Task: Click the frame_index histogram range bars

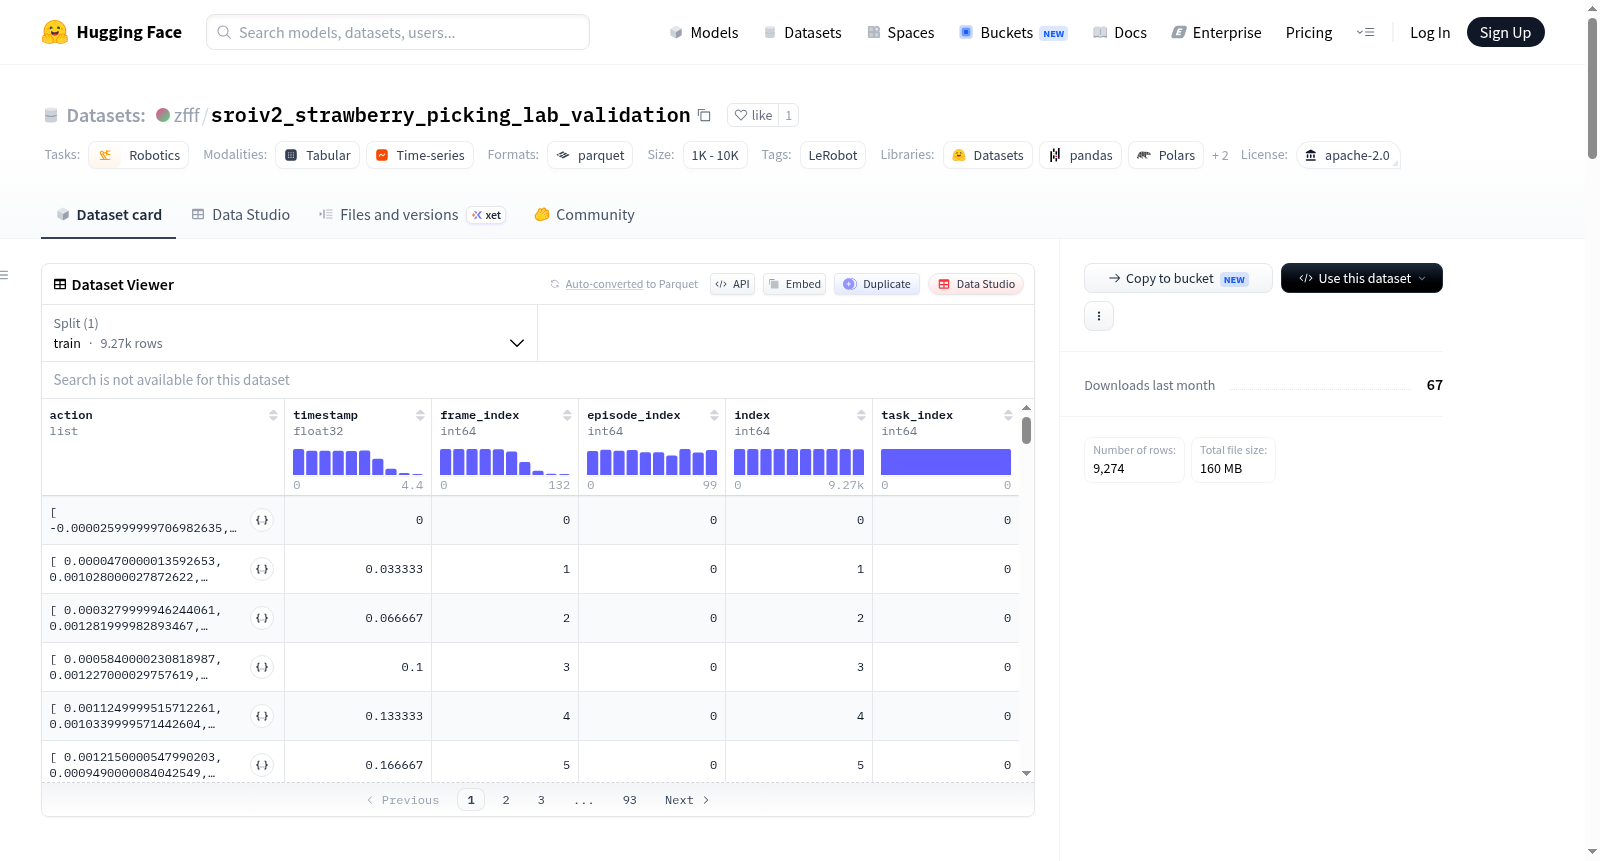Action: tap(505, 462)
